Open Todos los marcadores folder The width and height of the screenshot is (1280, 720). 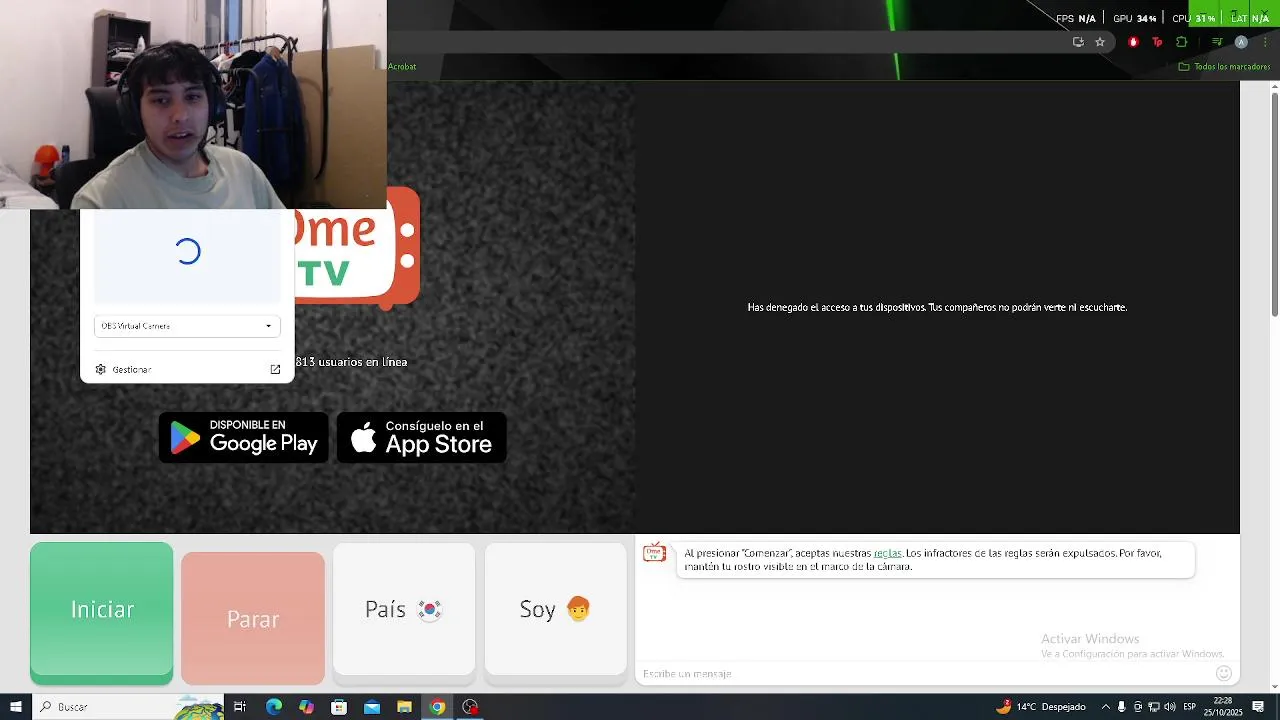[x=1224, y=67]
